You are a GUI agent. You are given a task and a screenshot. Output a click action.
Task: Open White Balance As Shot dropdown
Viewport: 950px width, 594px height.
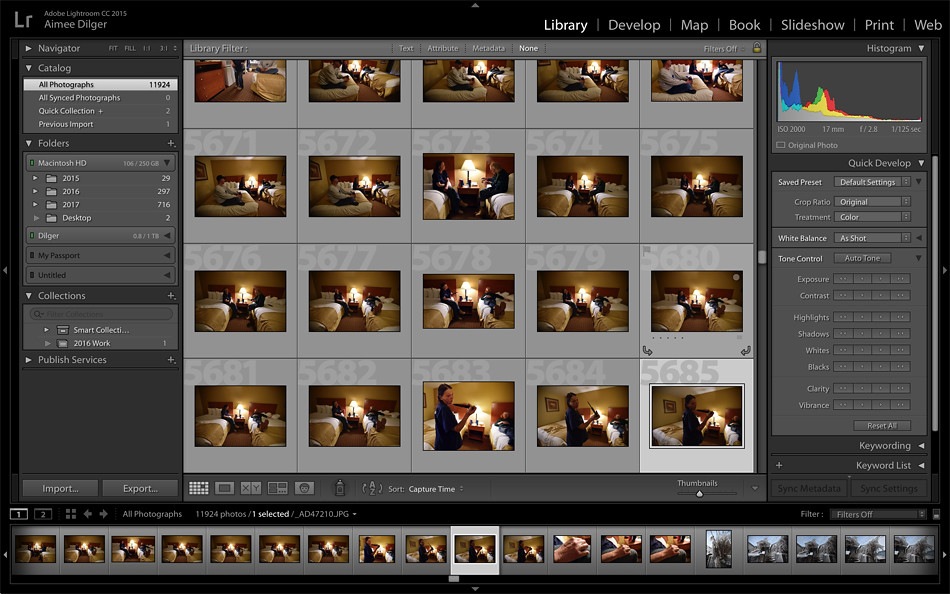coord(872,238)
